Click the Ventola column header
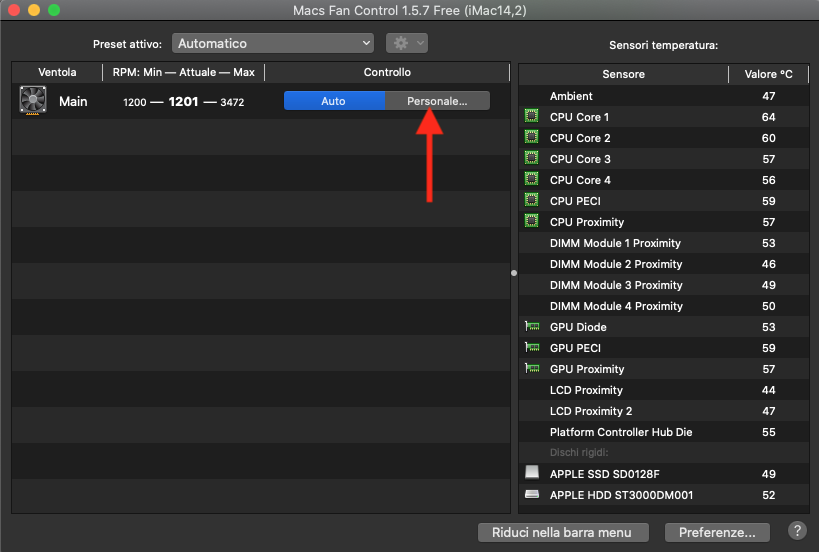819x552 pixels. point(57,72)
